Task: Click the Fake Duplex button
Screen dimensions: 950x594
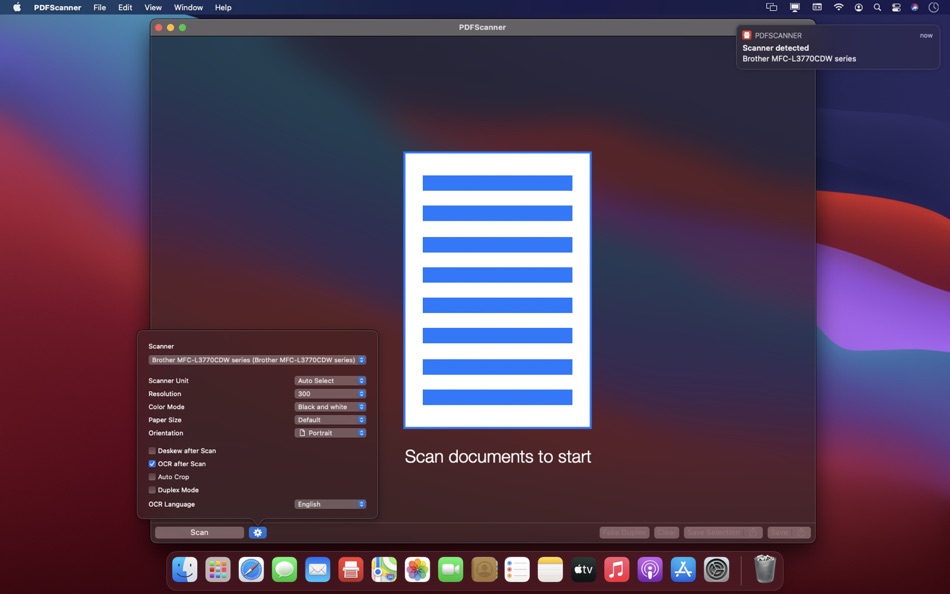Action: (x=624, y=532)
